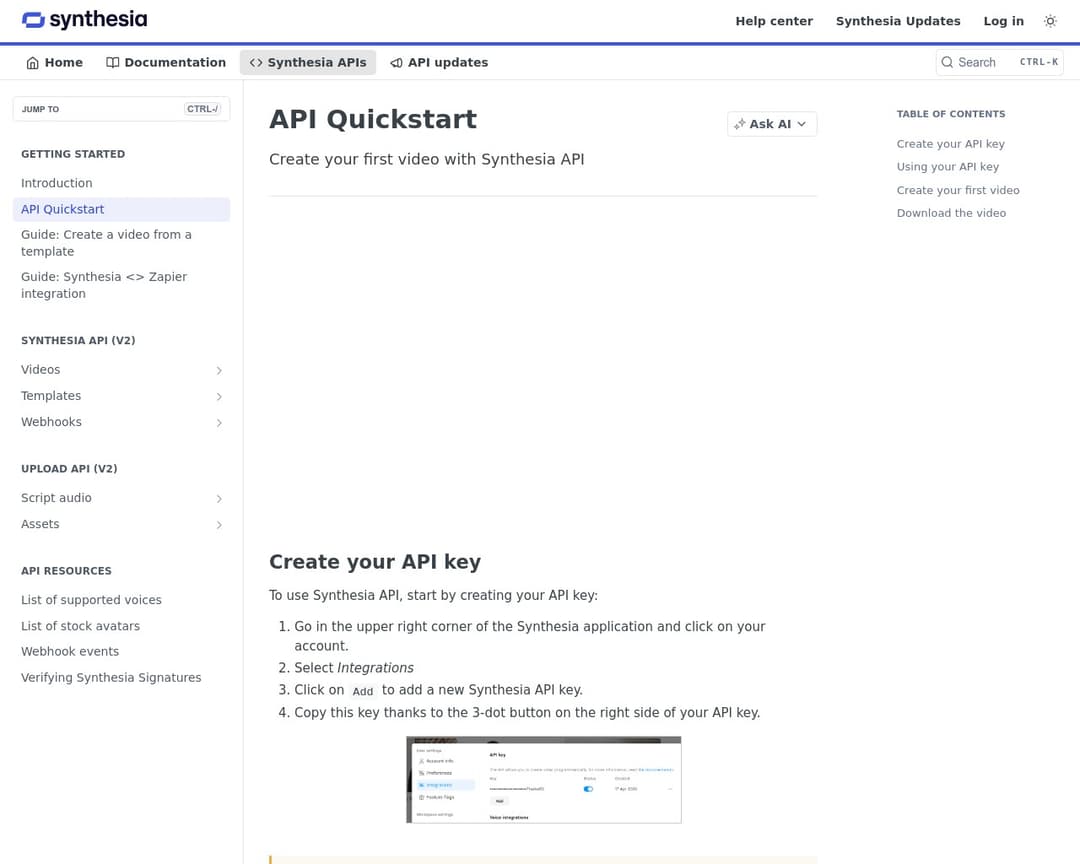Open the Ask AI dropdown
Viewport: 1080px width, 864px height.
tap(771, 124)
